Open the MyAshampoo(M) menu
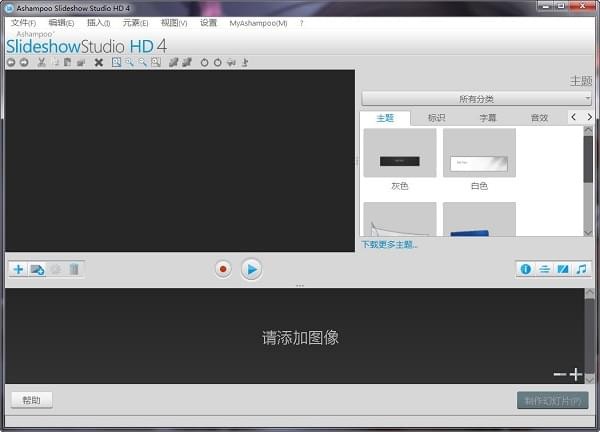The width and height of the screenshot is (600, 432). [x=258, y=23]
